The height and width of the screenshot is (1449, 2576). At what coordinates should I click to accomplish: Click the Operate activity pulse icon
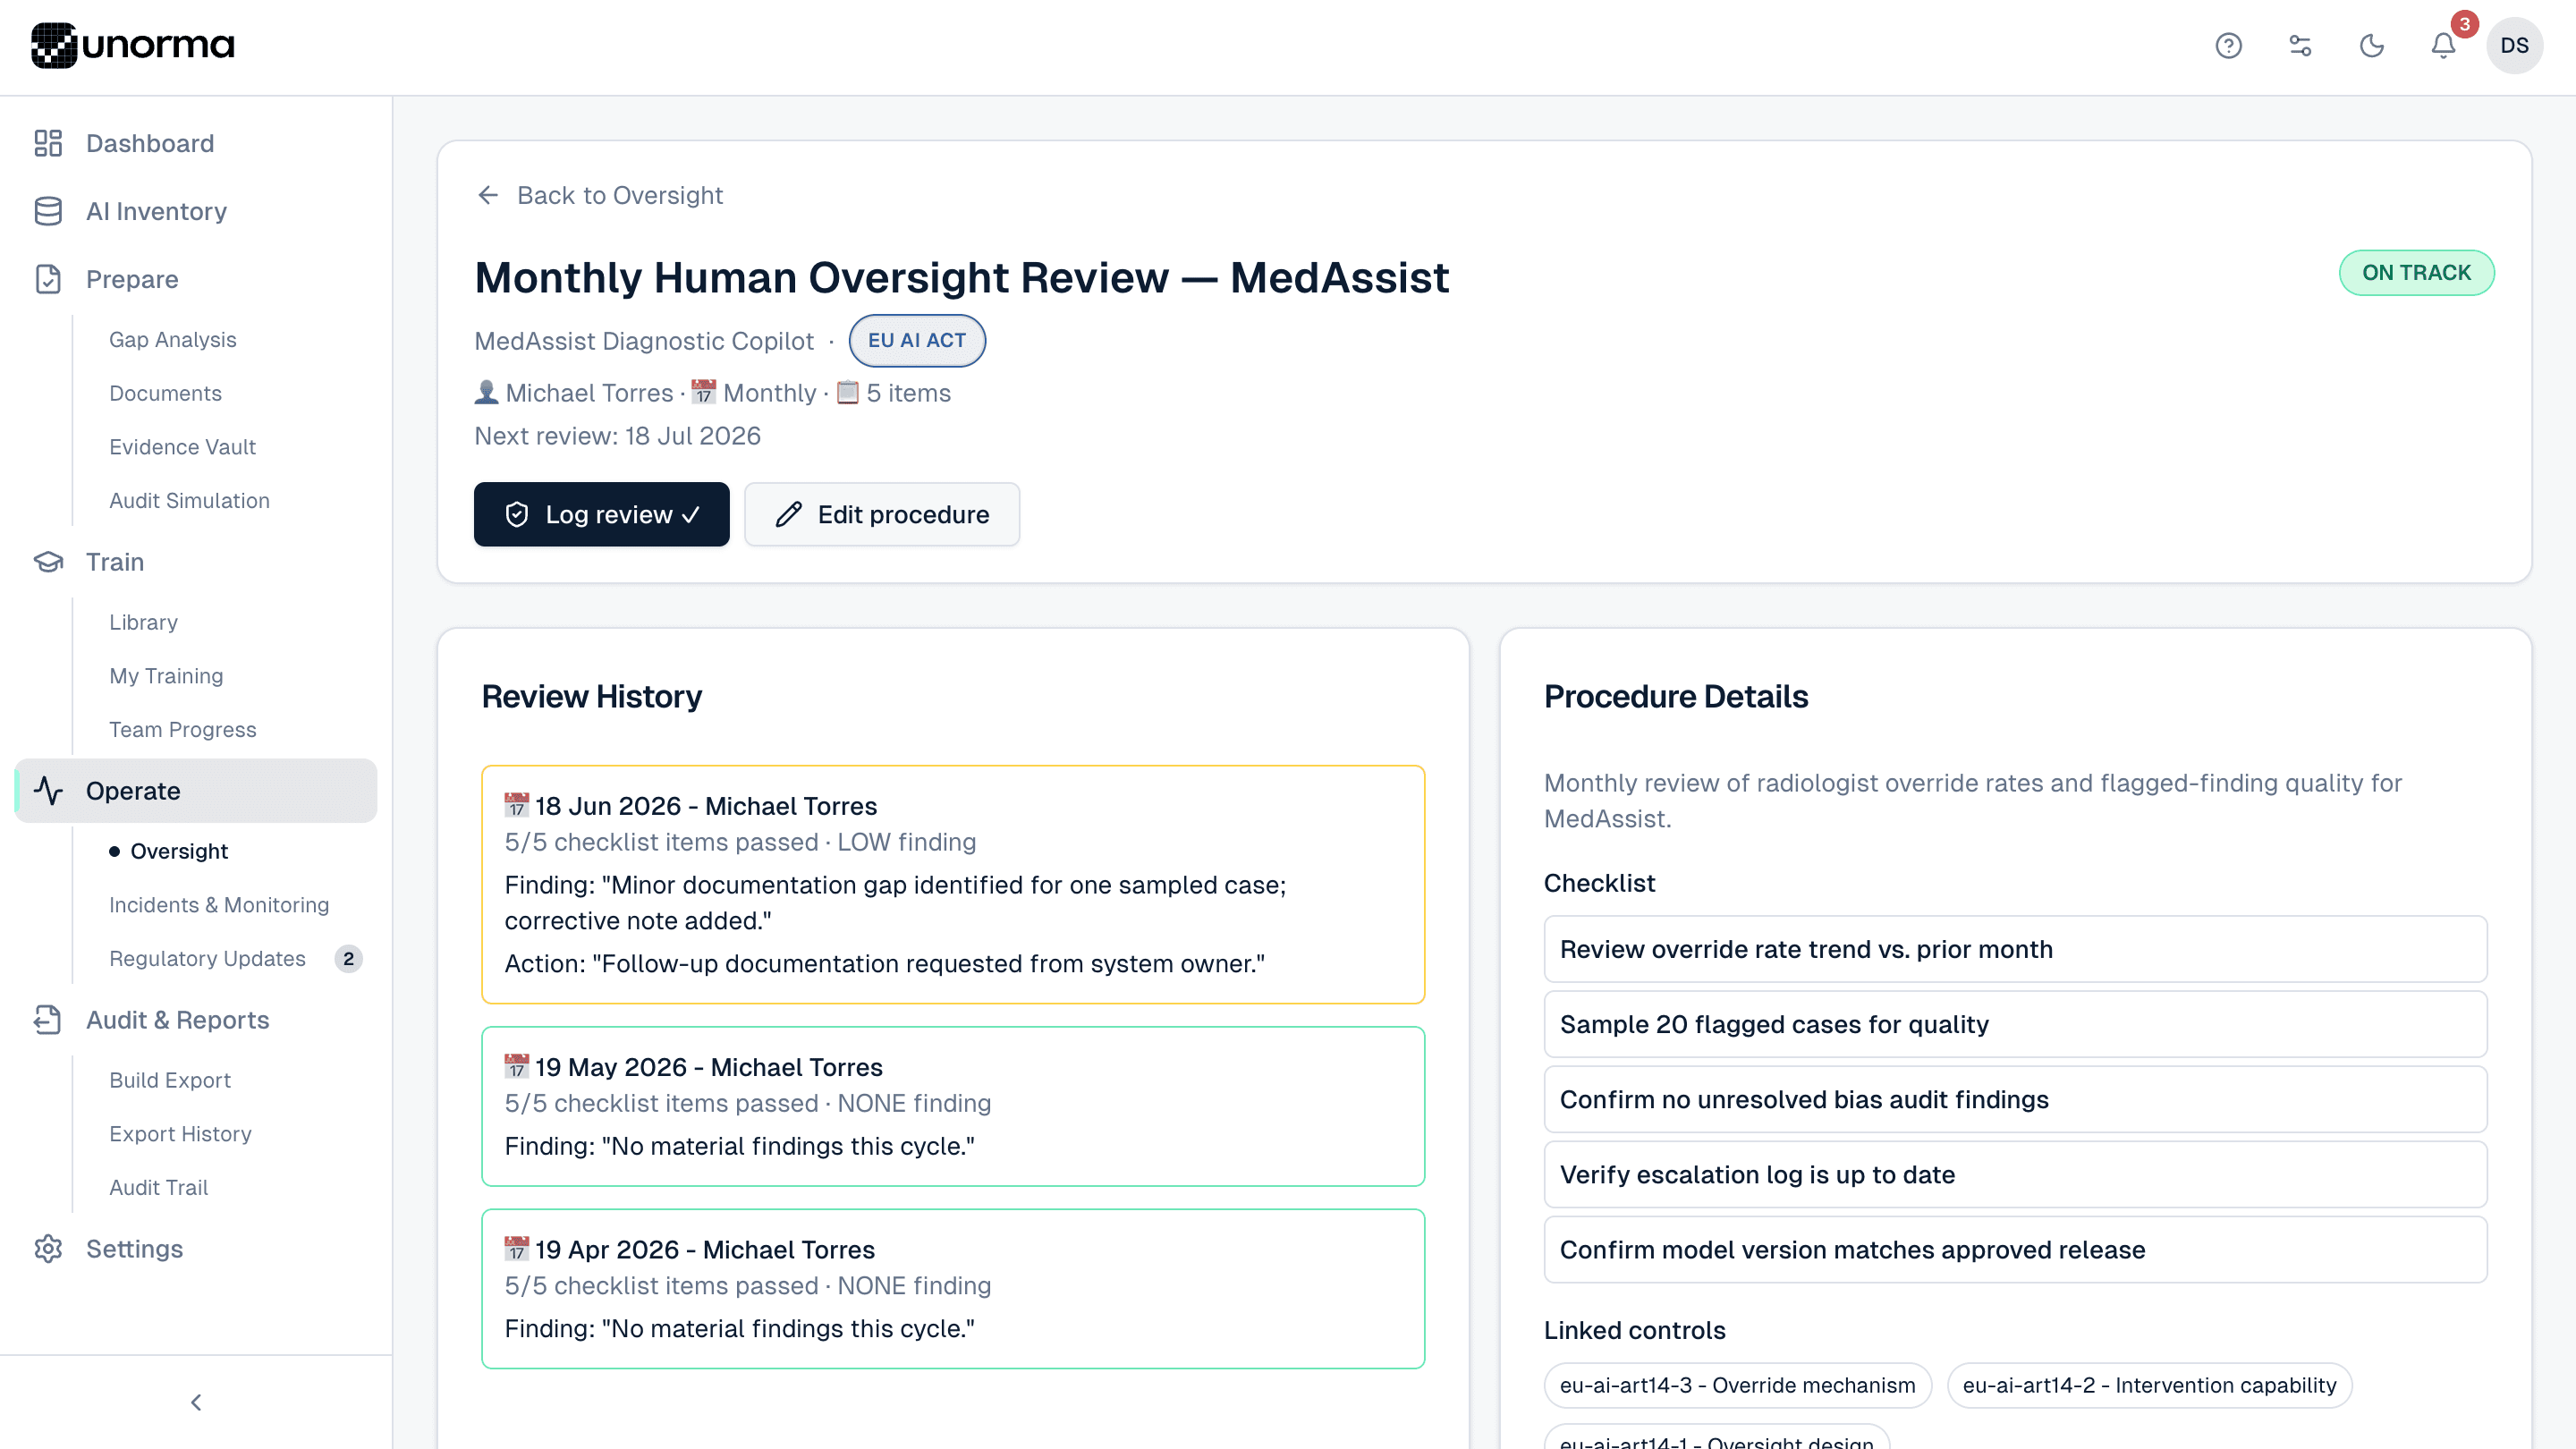pos(48,791)
